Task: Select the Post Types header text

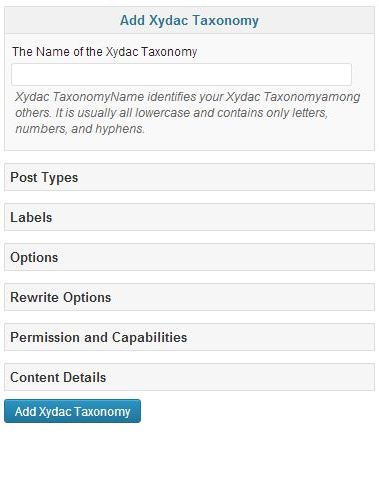Action: 44,177
